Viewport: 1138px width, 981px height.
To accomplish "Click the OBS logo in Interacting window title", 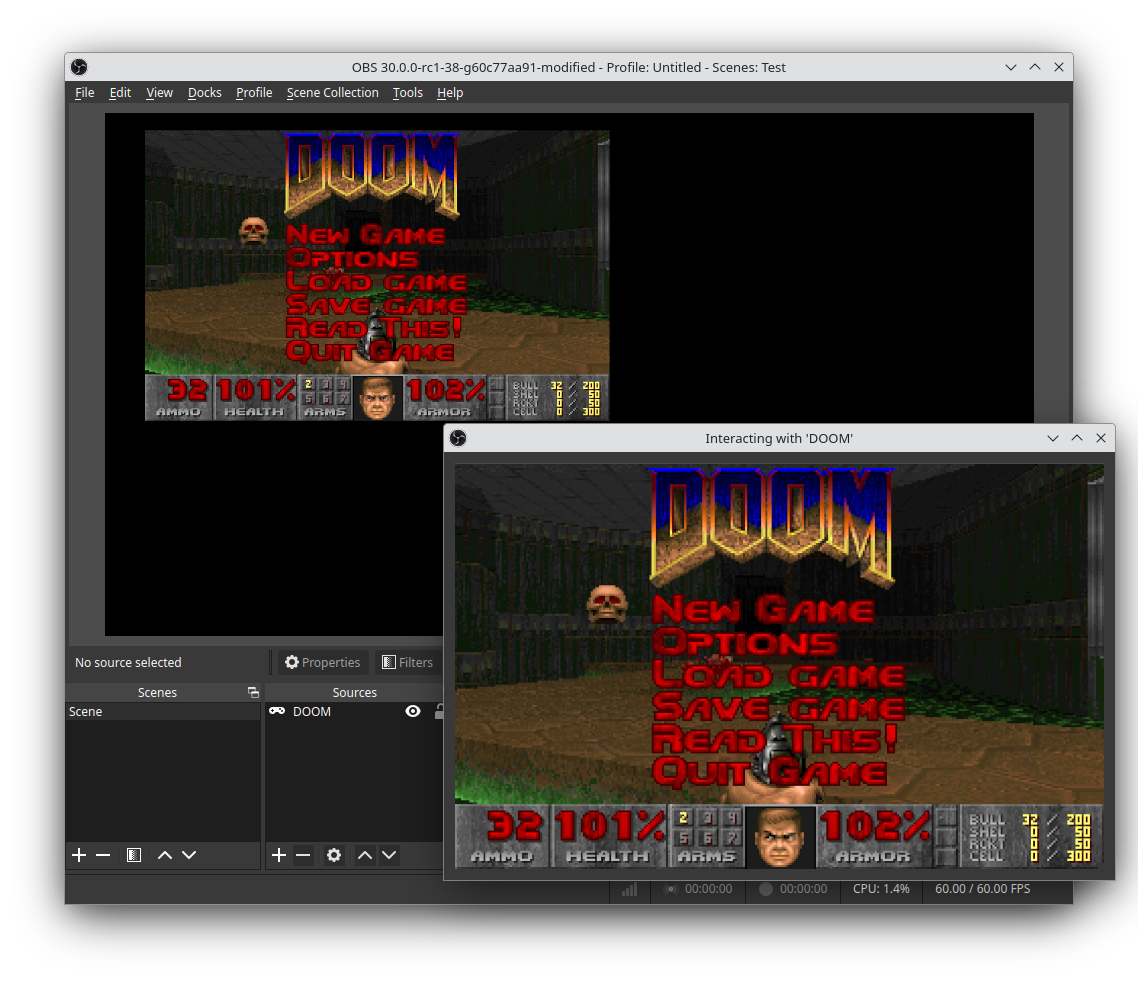I will pos(458,438).
